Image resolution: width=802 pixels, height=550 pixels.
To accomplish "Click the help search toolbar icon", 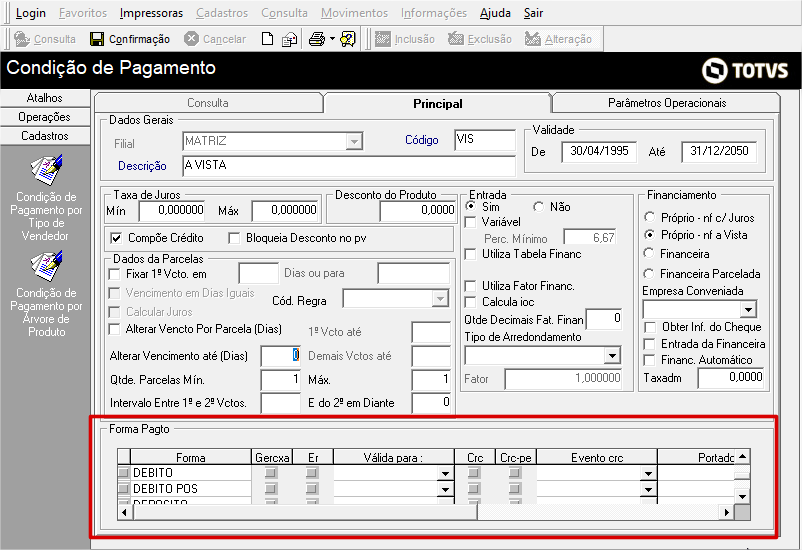I will 348,39.
